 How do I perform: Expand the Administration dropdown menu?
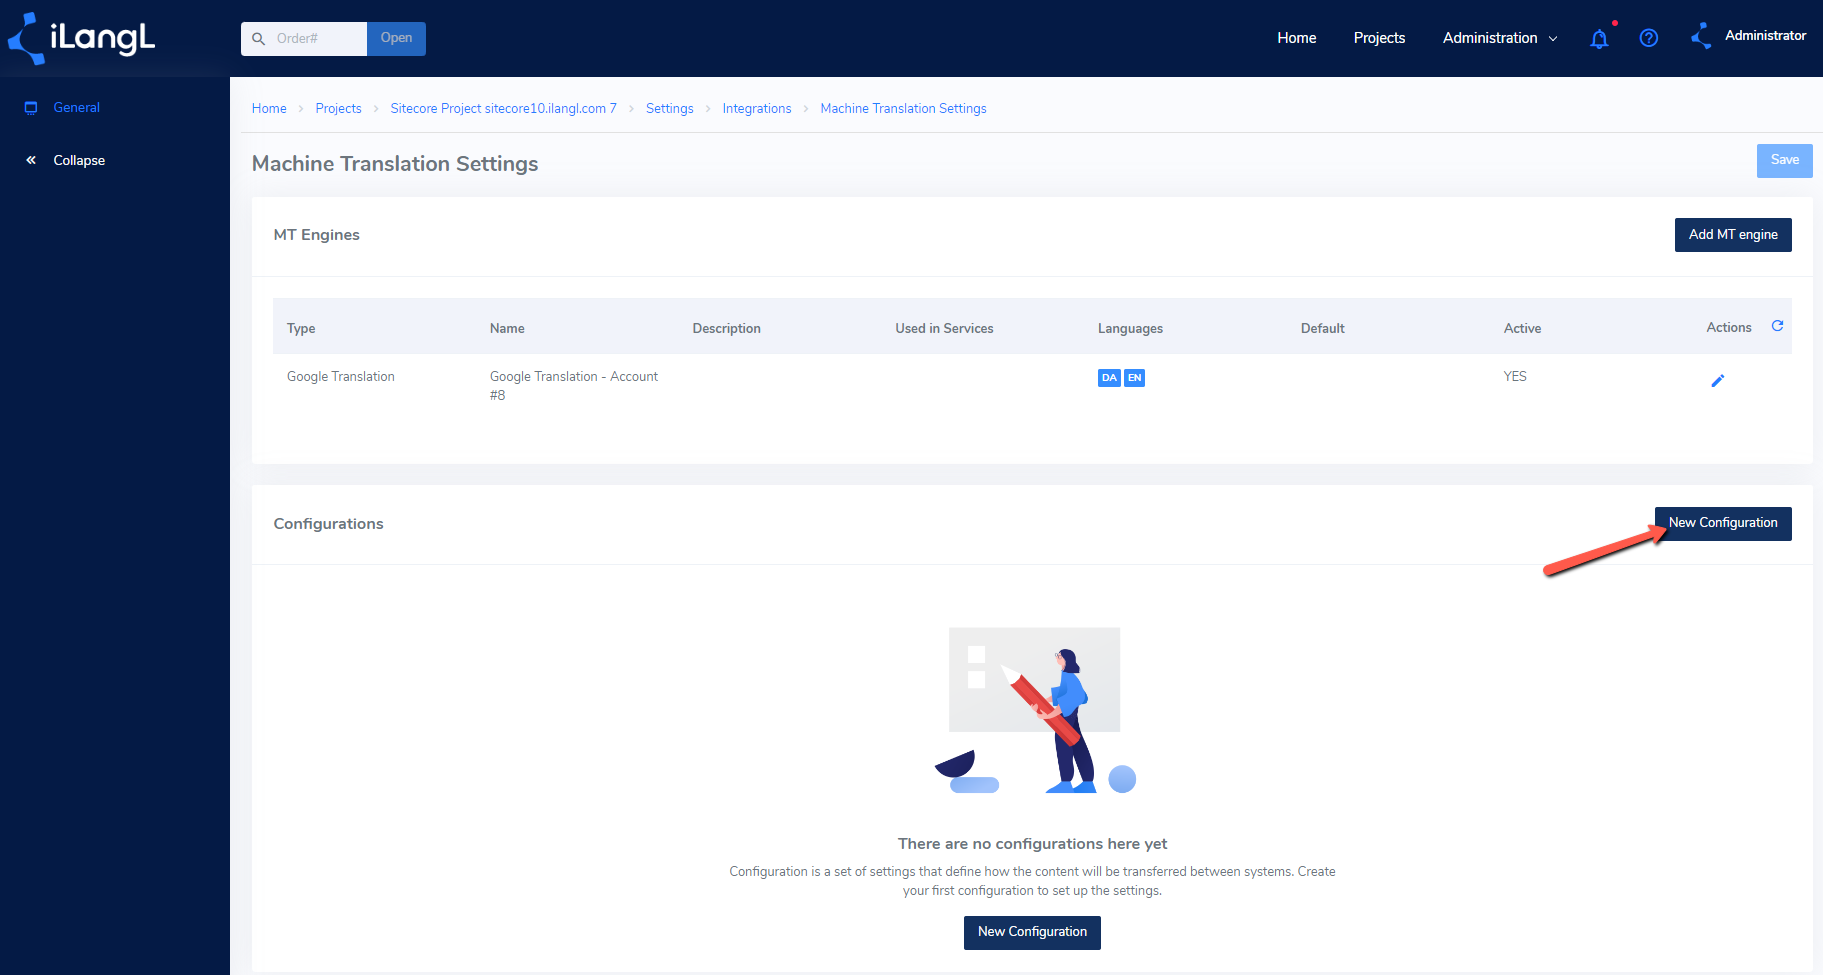(1500, 38)
